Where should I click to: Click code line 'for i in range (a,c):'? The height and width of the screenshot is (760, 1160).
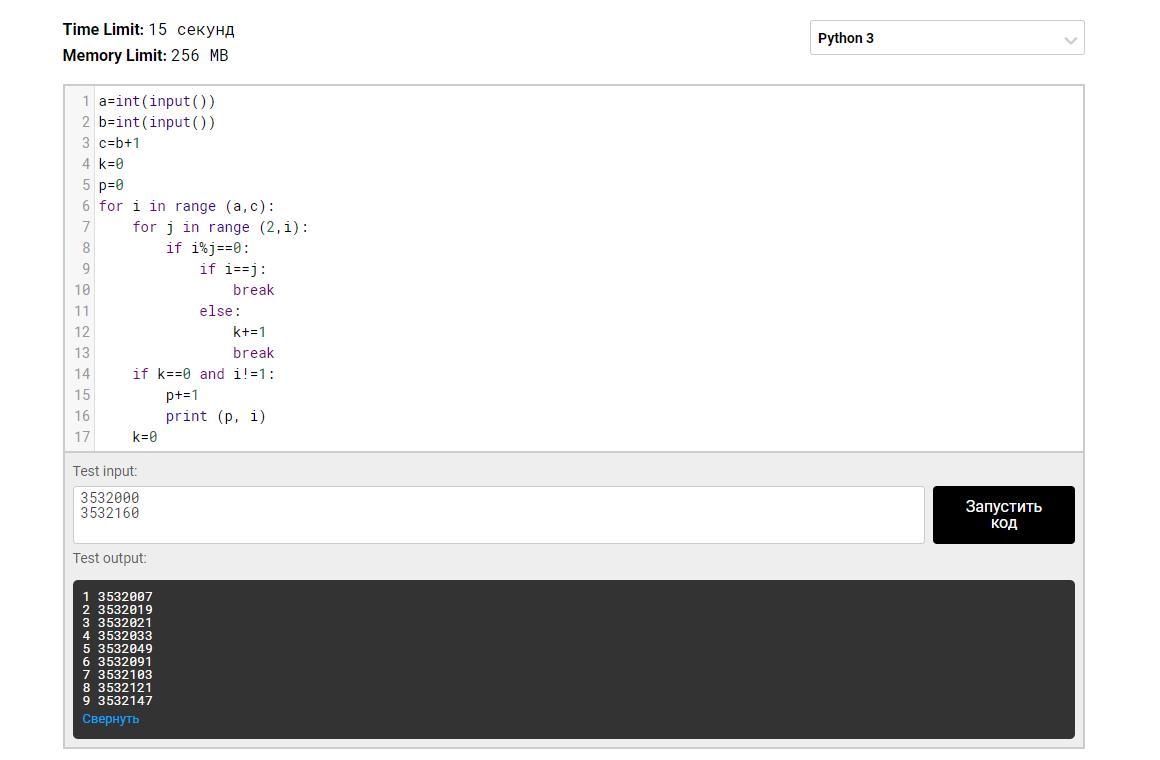pyautogui.click(x=186, y=206)
